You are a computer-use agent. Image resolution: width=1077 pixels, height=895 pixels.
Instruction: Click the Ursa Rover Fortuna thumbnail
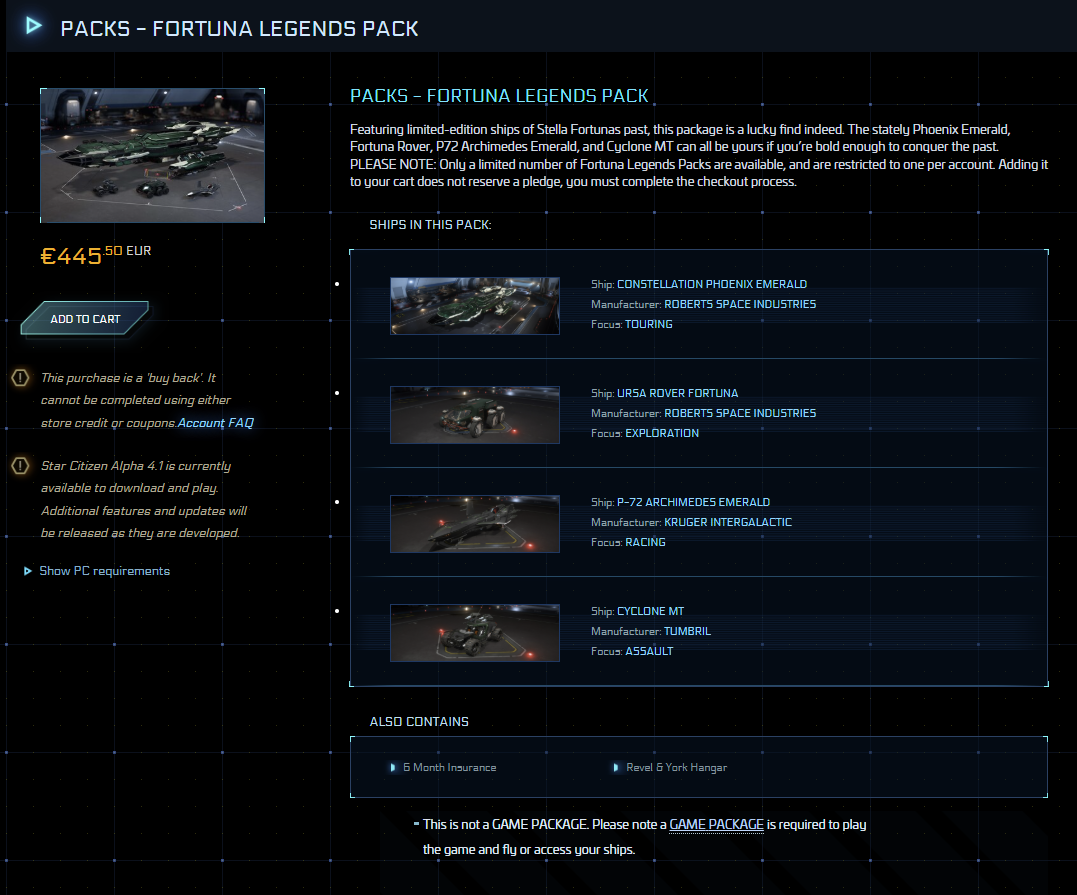pyautogui.click(x=475, y=415)
